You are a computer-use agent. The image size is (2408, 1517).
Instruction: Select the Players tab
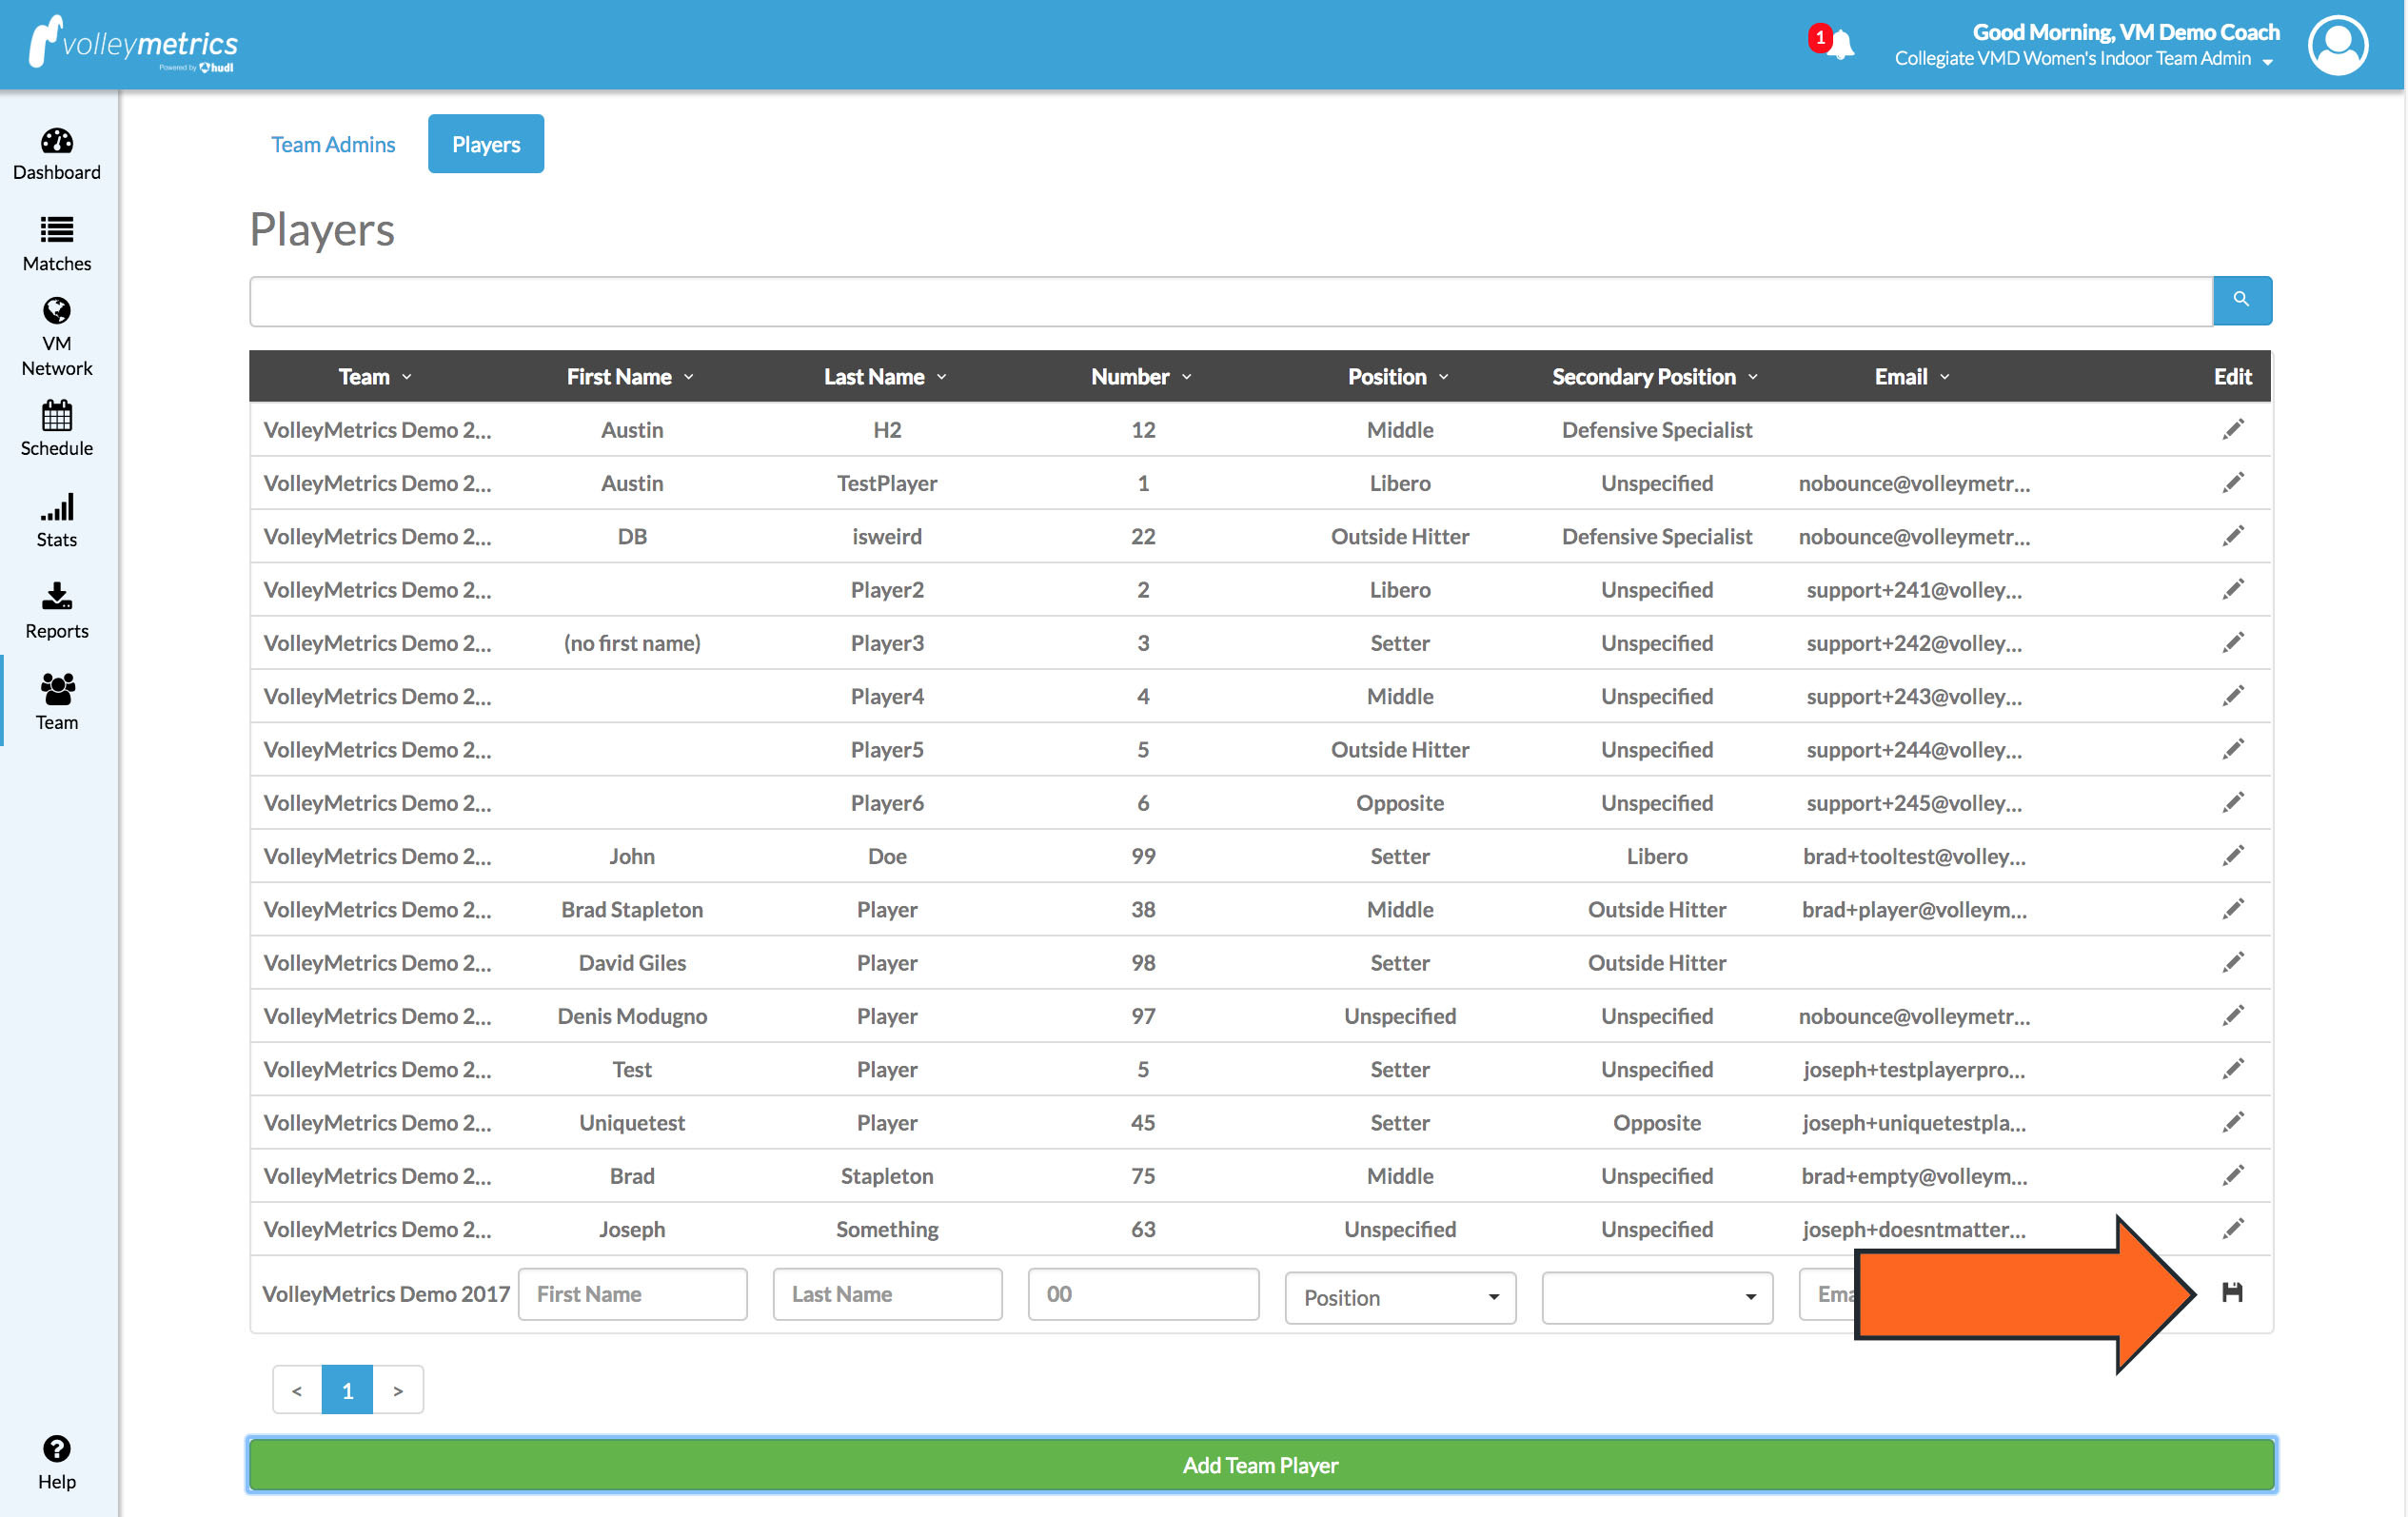(486, 144)
